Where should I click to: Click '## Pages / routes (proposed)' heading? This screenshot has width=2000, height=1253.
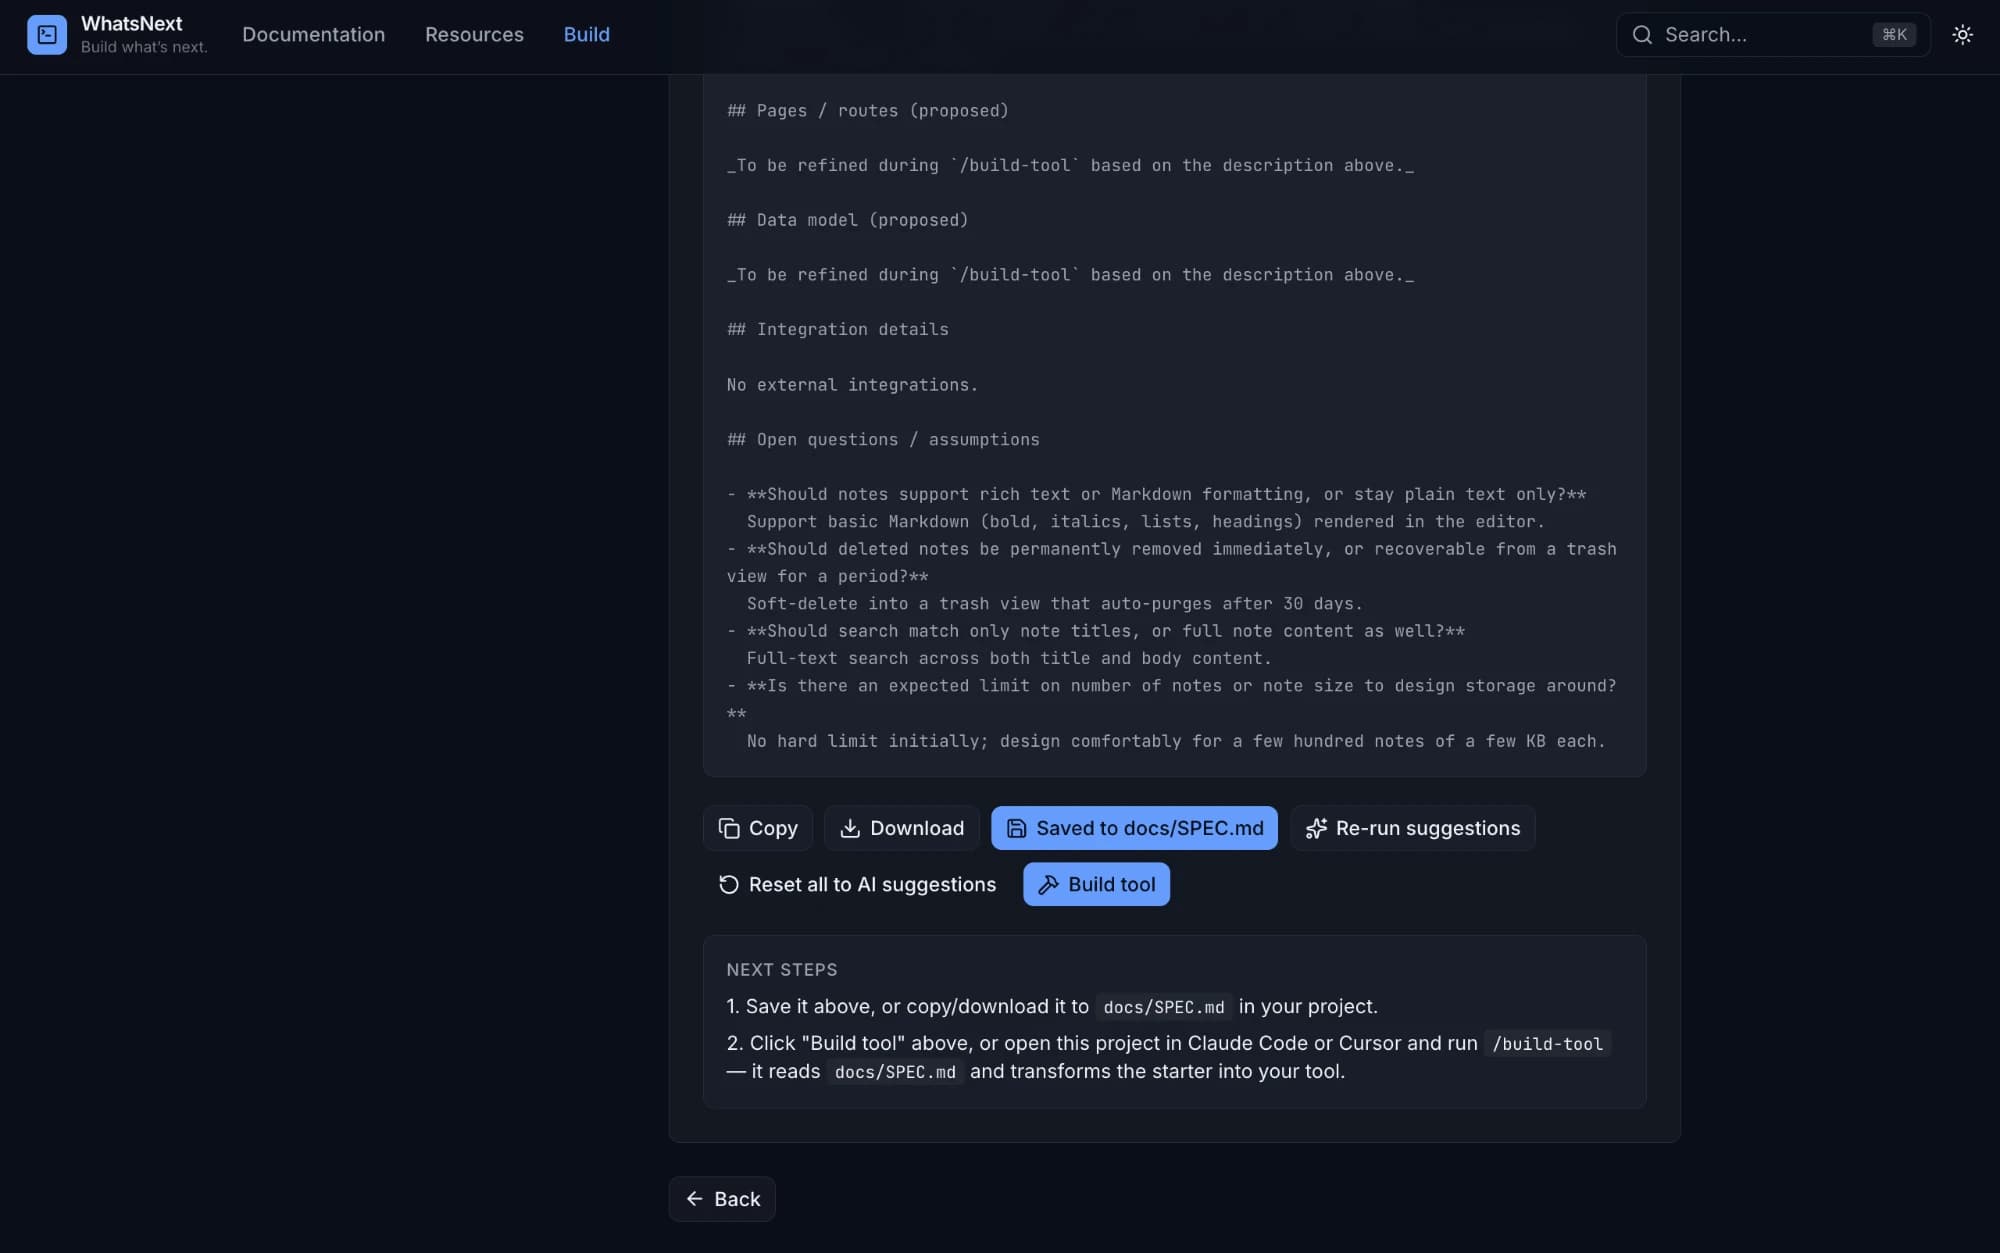tap(868, 111)
